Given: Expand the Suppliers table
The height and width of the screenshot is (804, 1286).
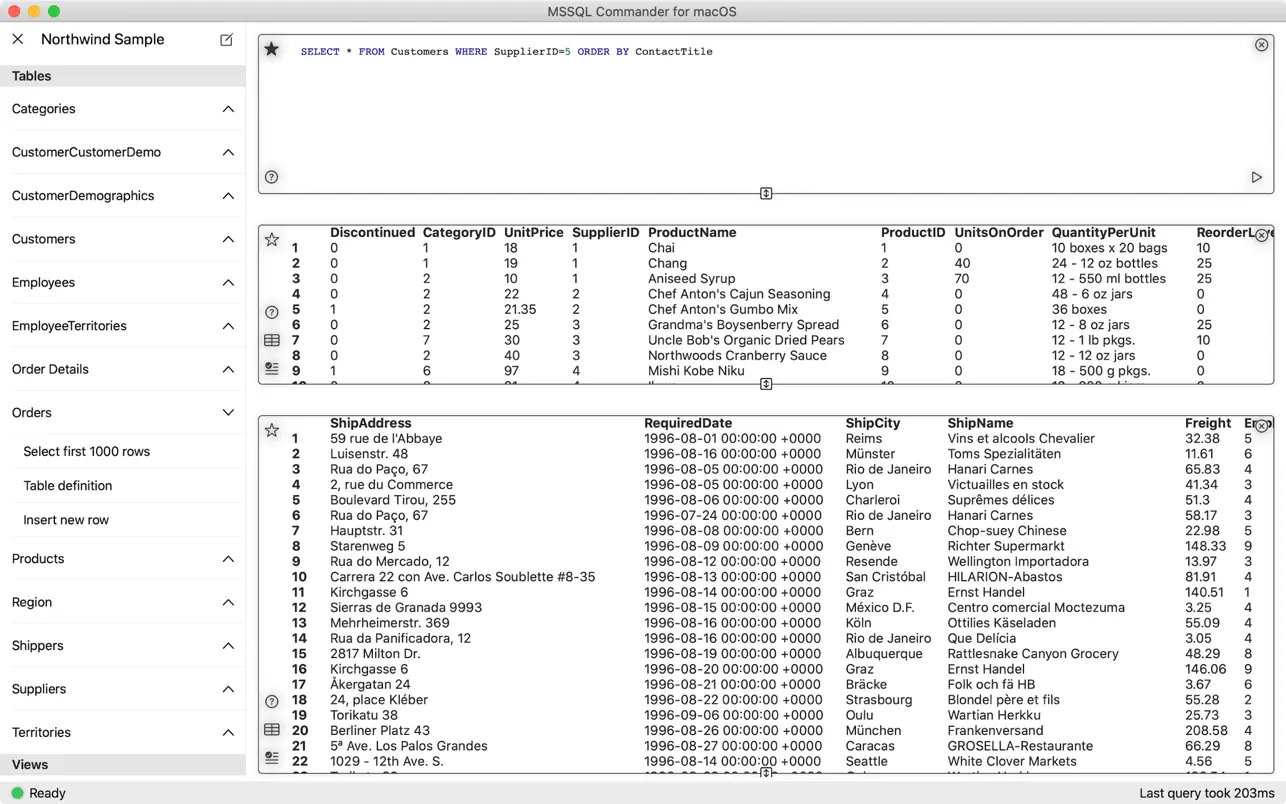Looking at the screenshot, I should (x=228, y=688).
